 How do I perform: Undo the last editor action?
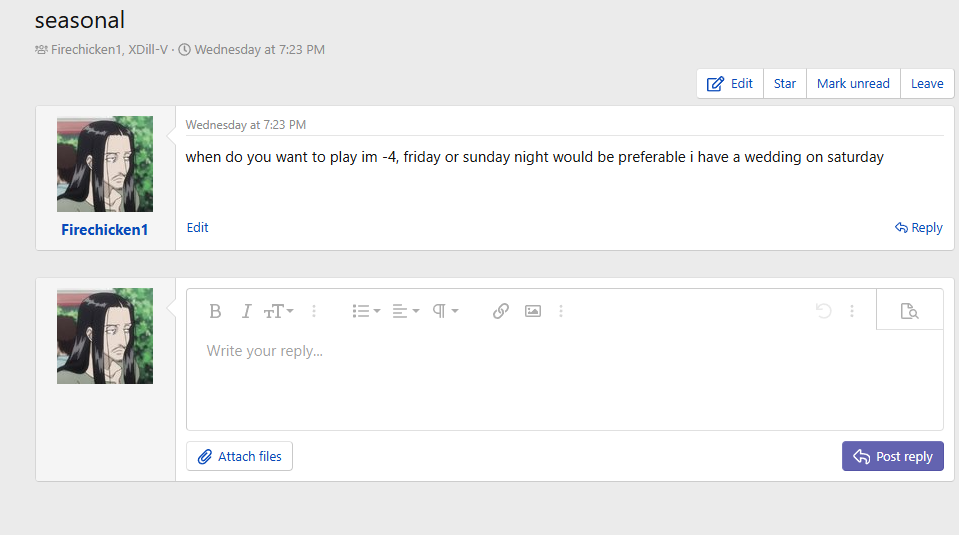coord(824,311)
